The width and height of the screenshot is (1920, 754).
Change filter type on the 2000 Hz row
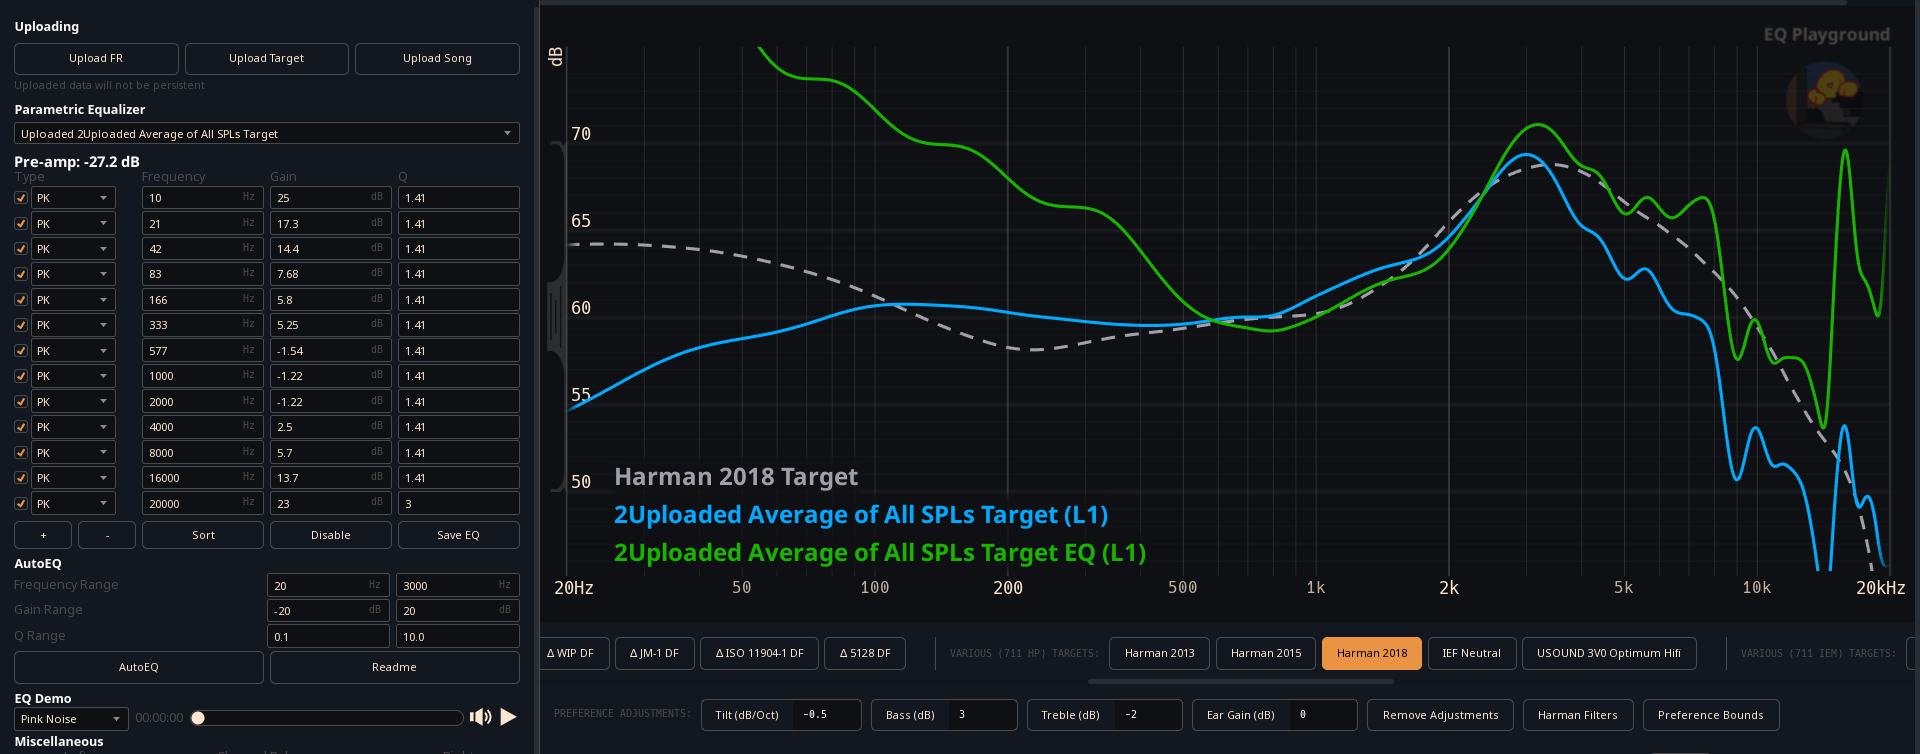73,402
